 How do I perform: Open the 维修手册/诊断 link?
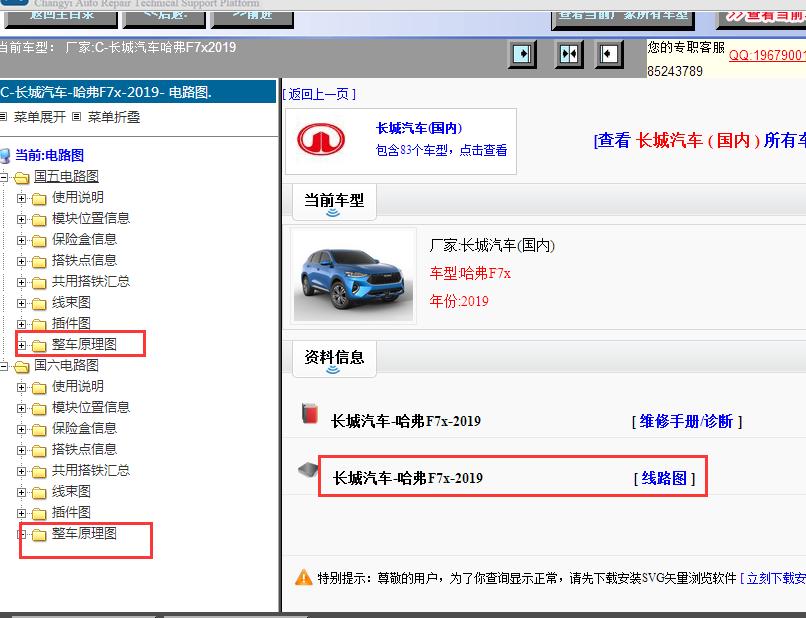click(687, 422)
